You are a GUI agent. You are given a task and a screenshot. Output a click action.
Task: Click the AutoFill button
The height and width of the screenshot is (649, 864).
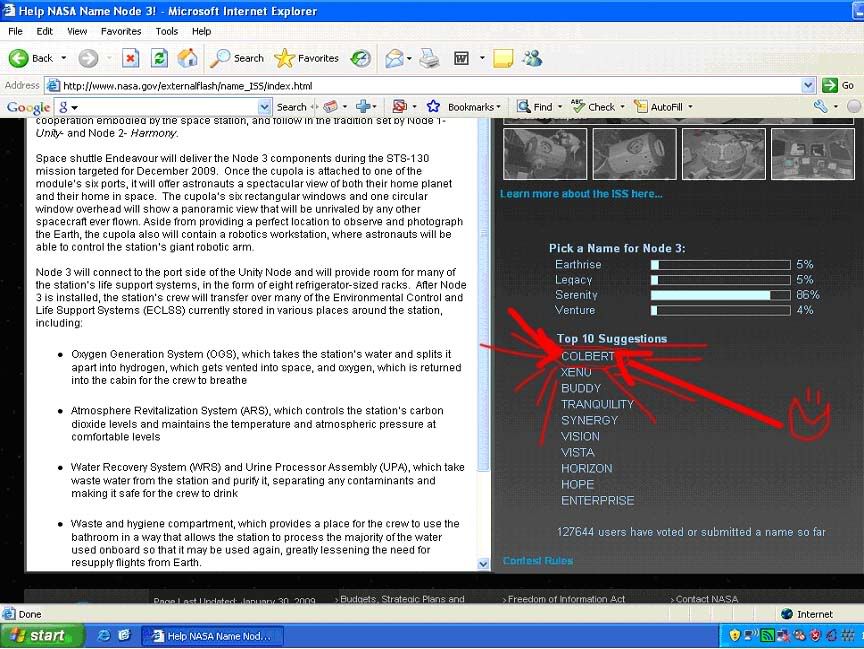(x=658, y=107)
